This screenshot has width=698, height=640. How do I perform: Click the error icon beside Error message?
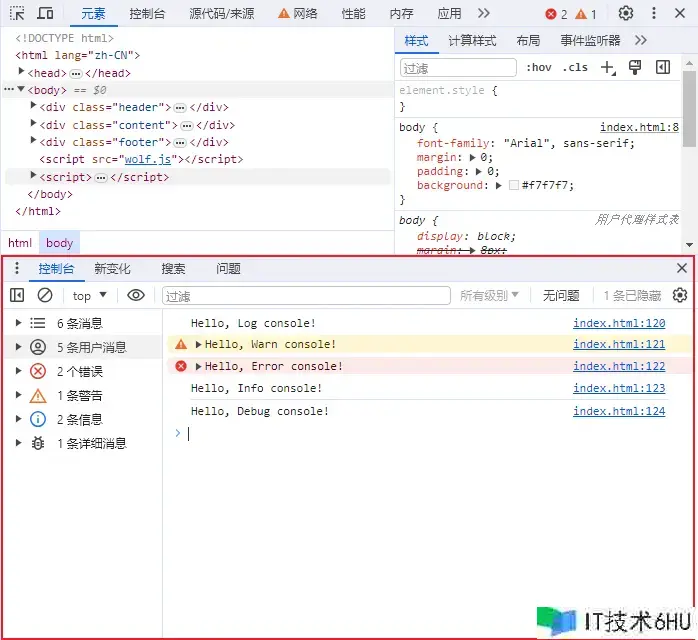pos(181,366)
